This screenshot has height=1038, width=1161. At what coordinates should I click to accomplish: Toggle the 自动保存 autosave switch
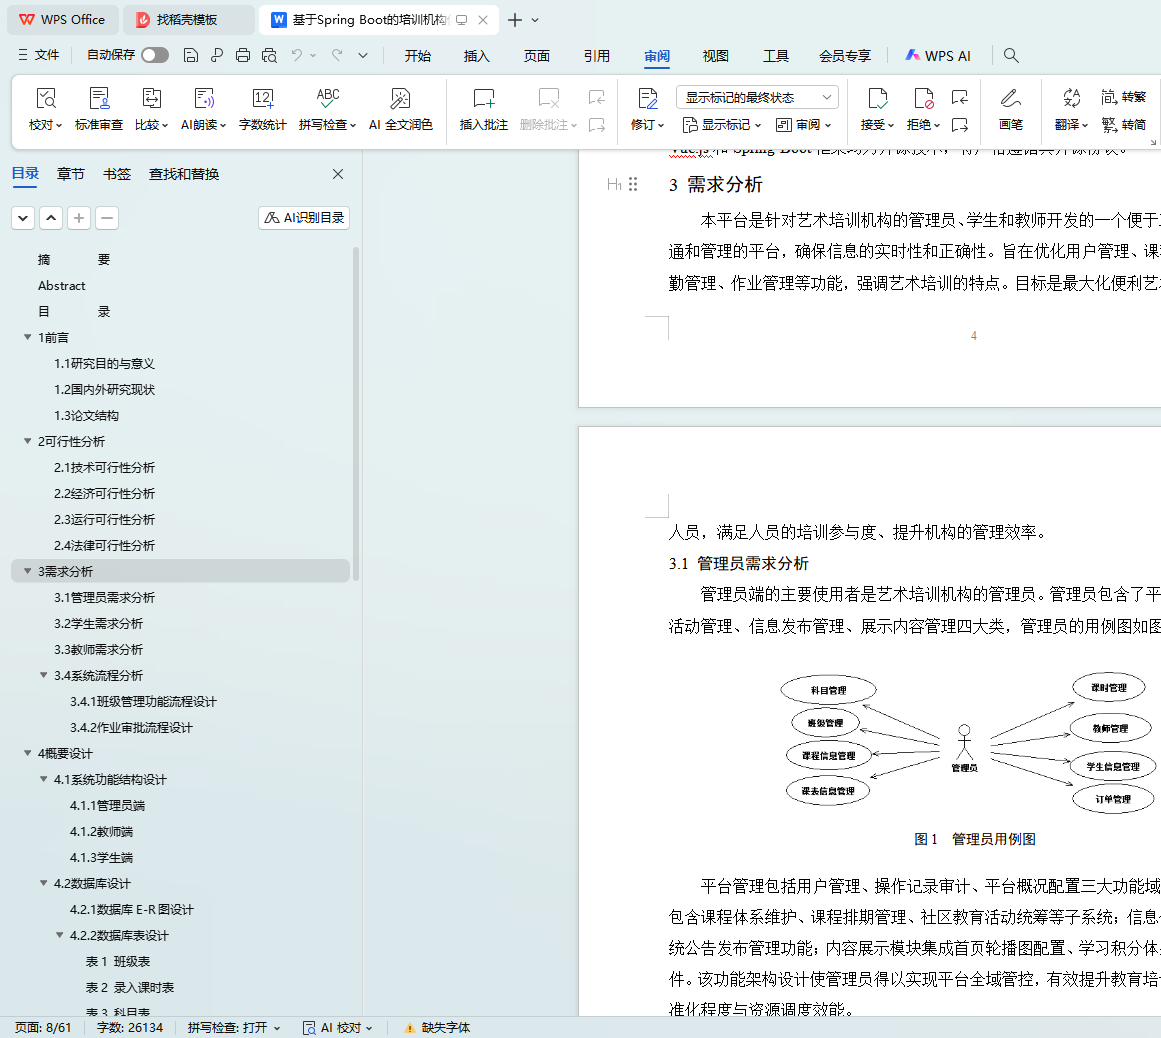tap(155, 55)
